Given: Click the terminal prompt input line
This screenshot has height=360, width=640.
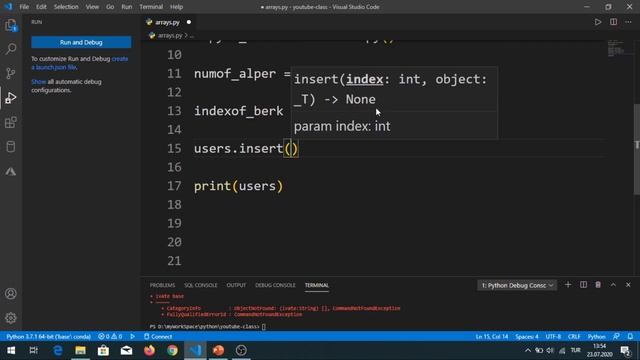Looking at the screenshot, I should pos(208,327).
